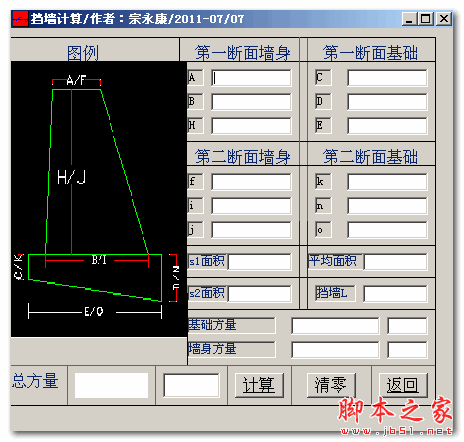Click the wide 基础方量 output field

(335, 326)
